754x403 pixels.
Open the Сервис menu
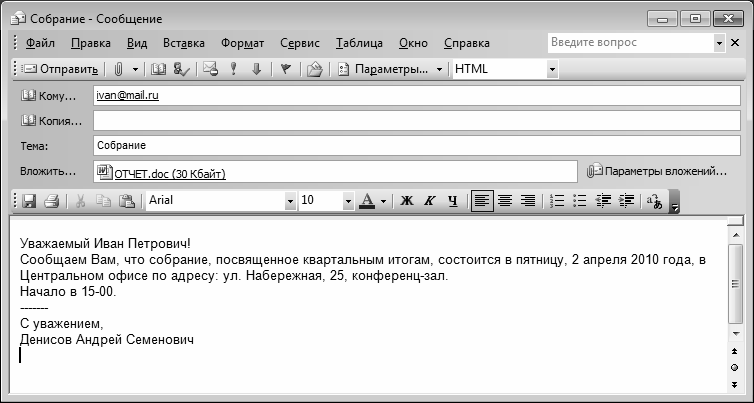[x=300, y=43]
